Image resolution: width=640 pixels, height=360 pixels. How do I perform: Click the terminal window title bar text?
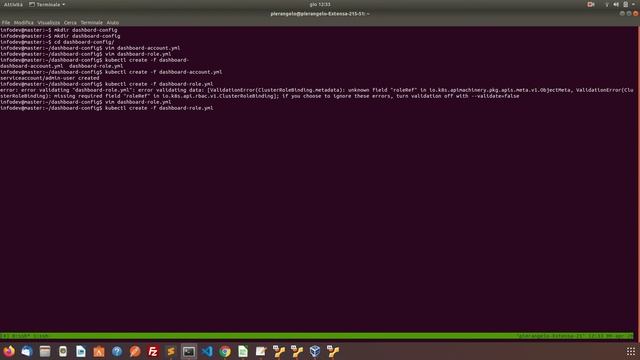pos(320,14)
